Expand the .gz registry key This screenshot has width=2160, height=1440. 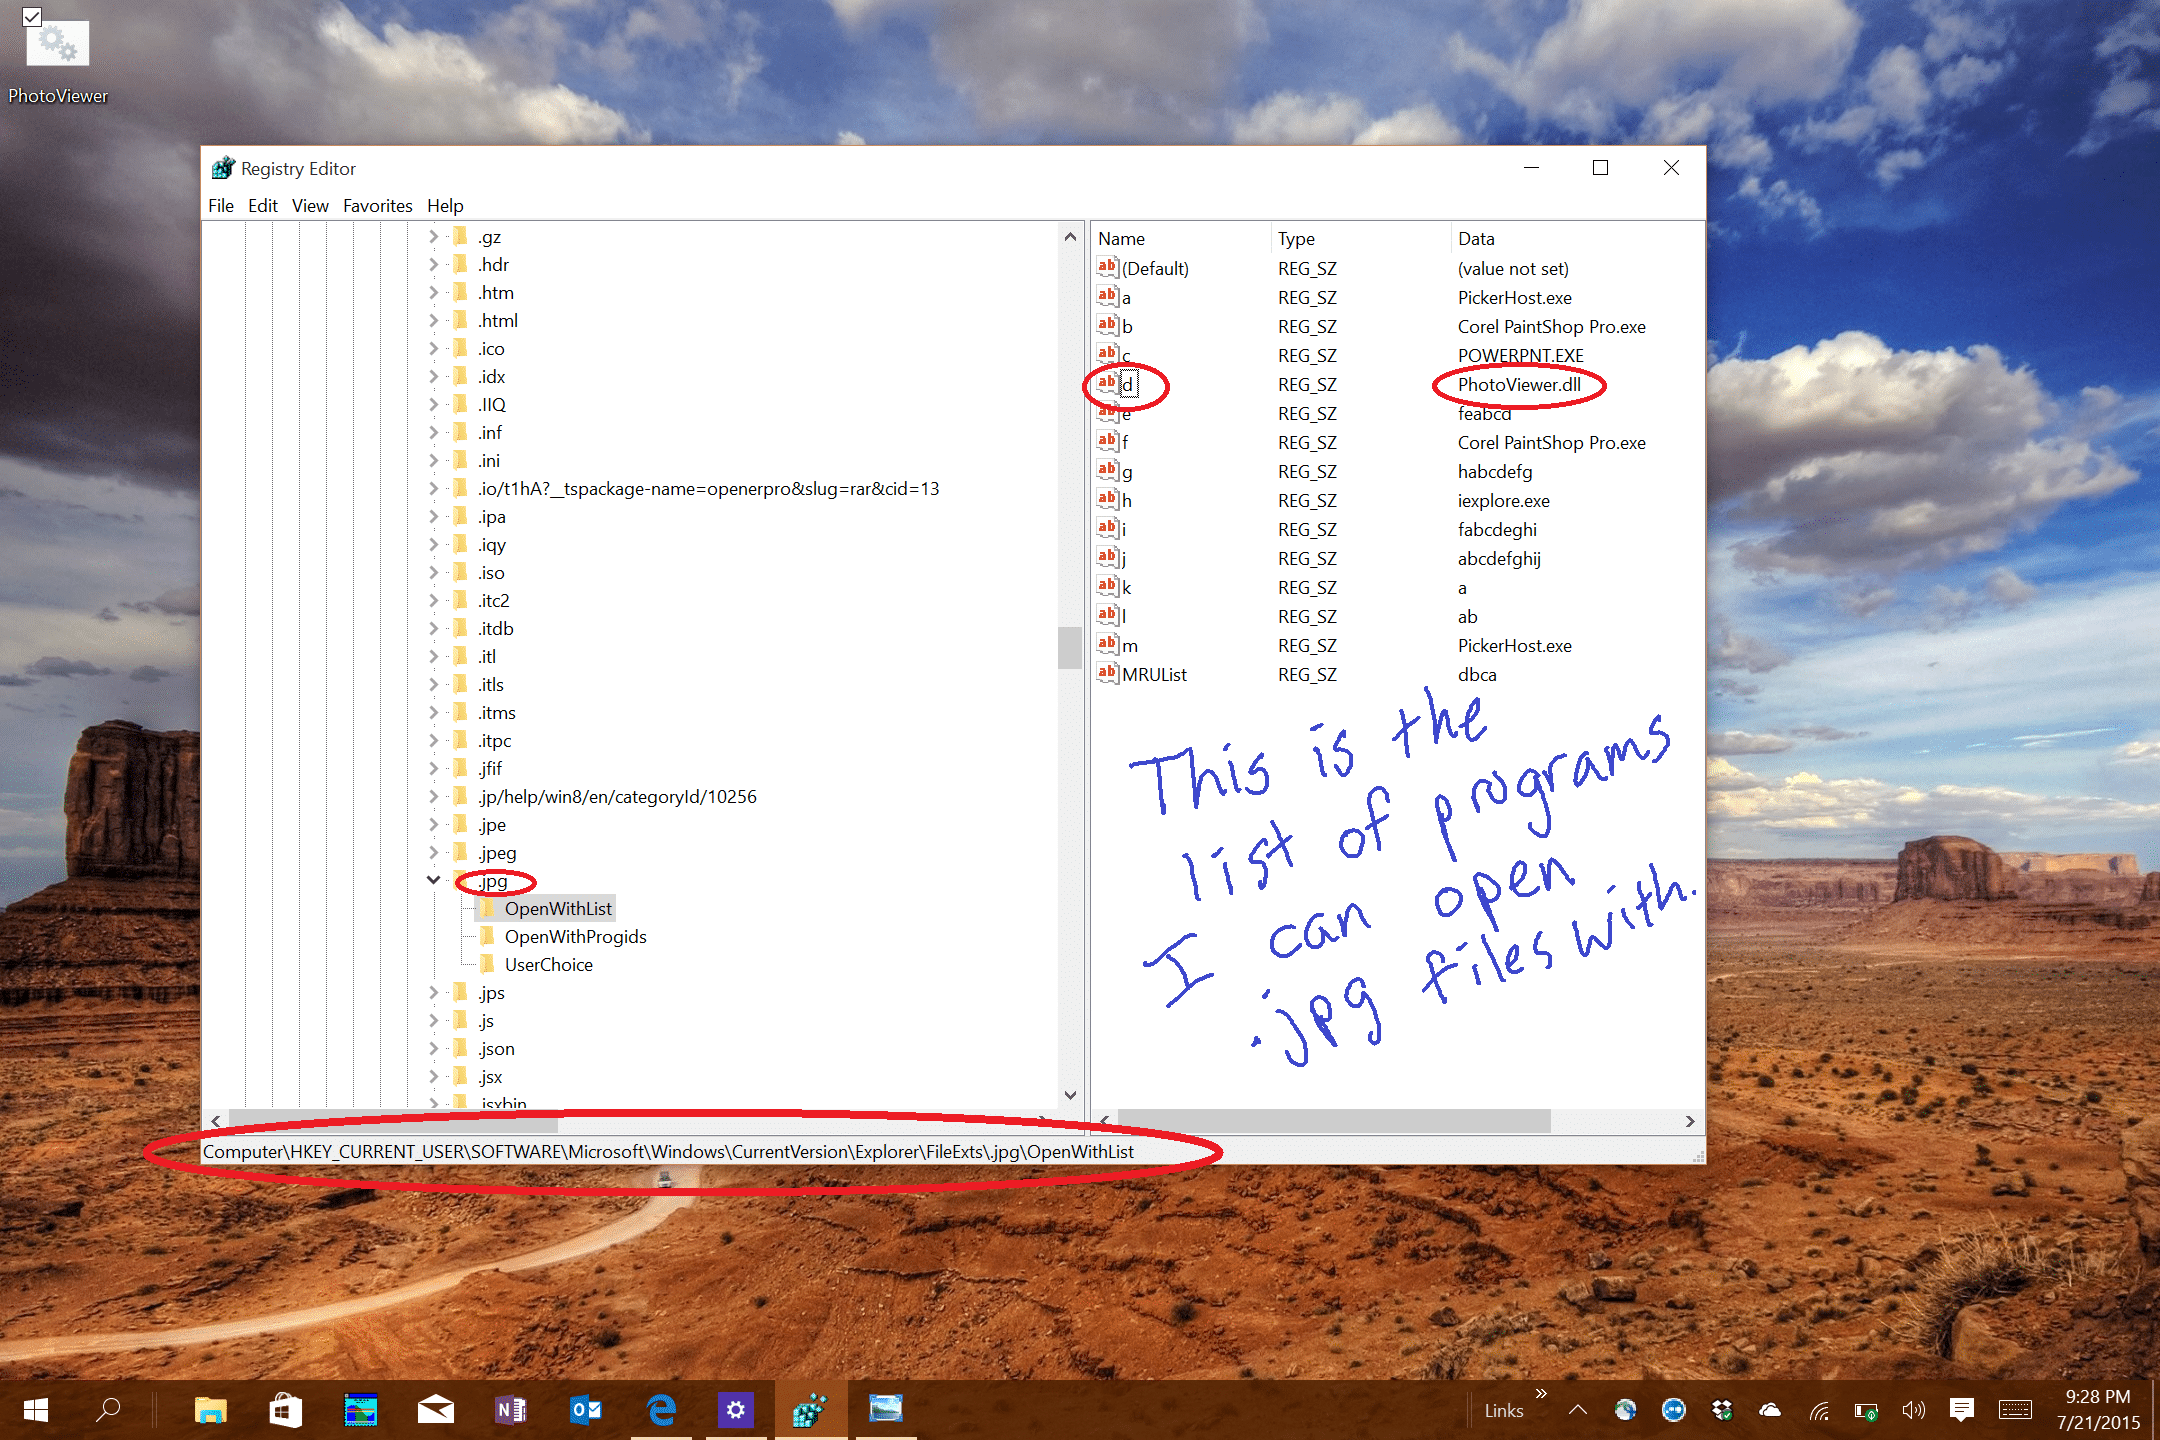tap(433, 236)
